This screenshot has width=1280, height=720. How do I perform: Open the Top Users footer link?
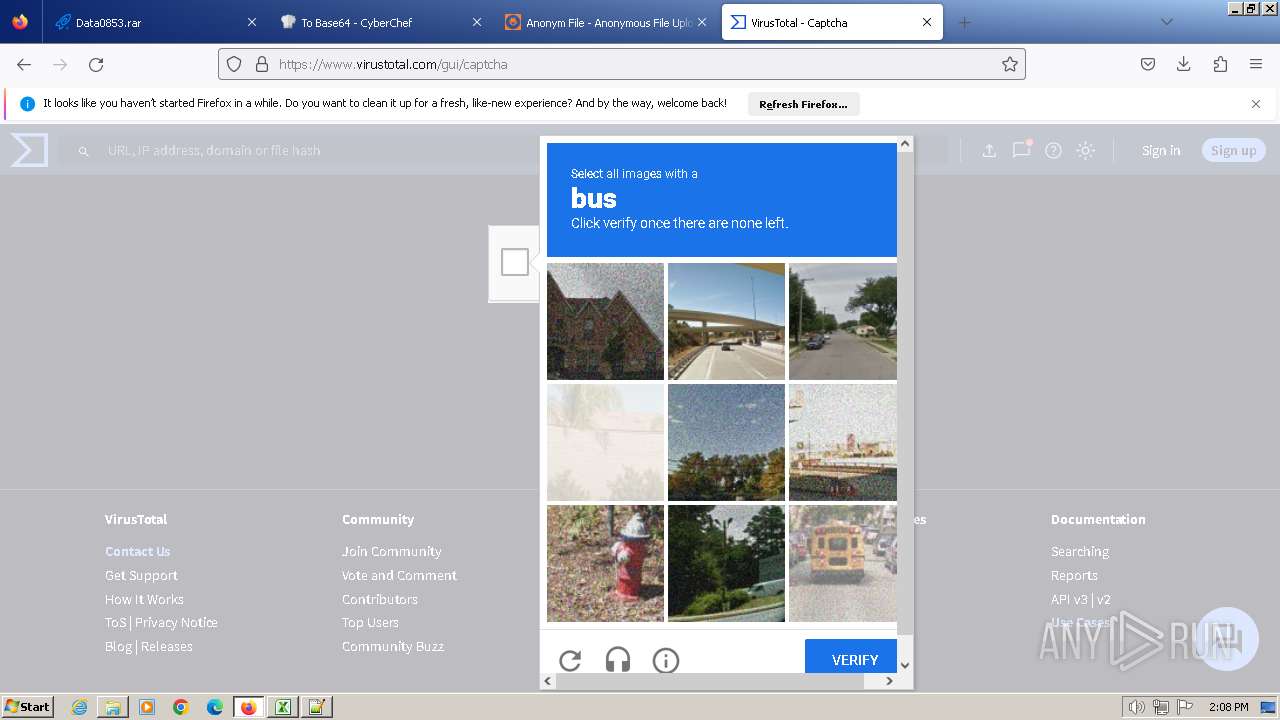pos(370,622)
